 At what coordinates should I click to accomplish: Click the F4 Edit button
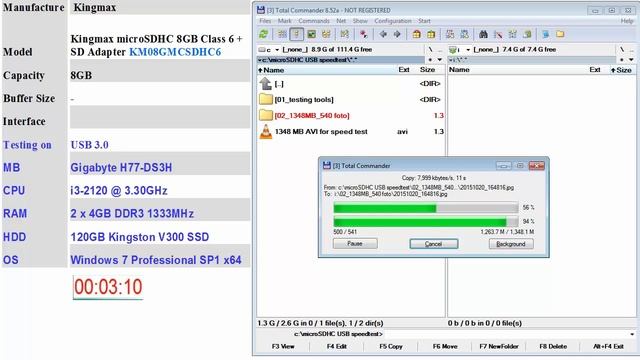(337, 346)
